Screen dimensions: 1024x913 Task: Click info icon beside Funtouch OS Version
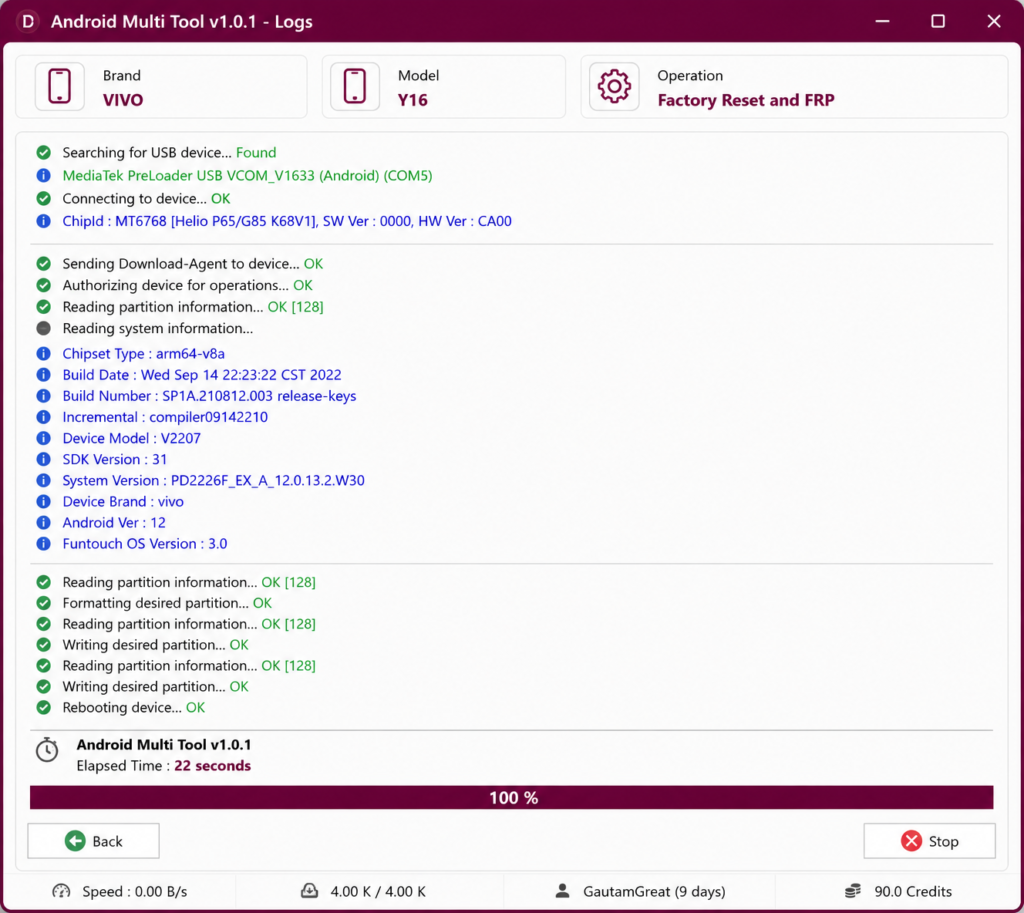tap(44, 543)
